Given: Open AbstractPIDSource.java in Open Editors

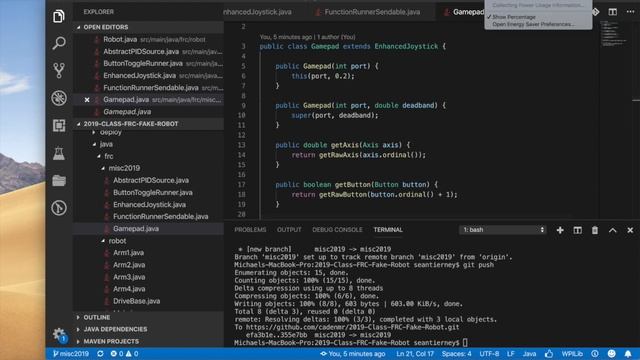Looking at the screenshot, I should click(x=149, y=51).
